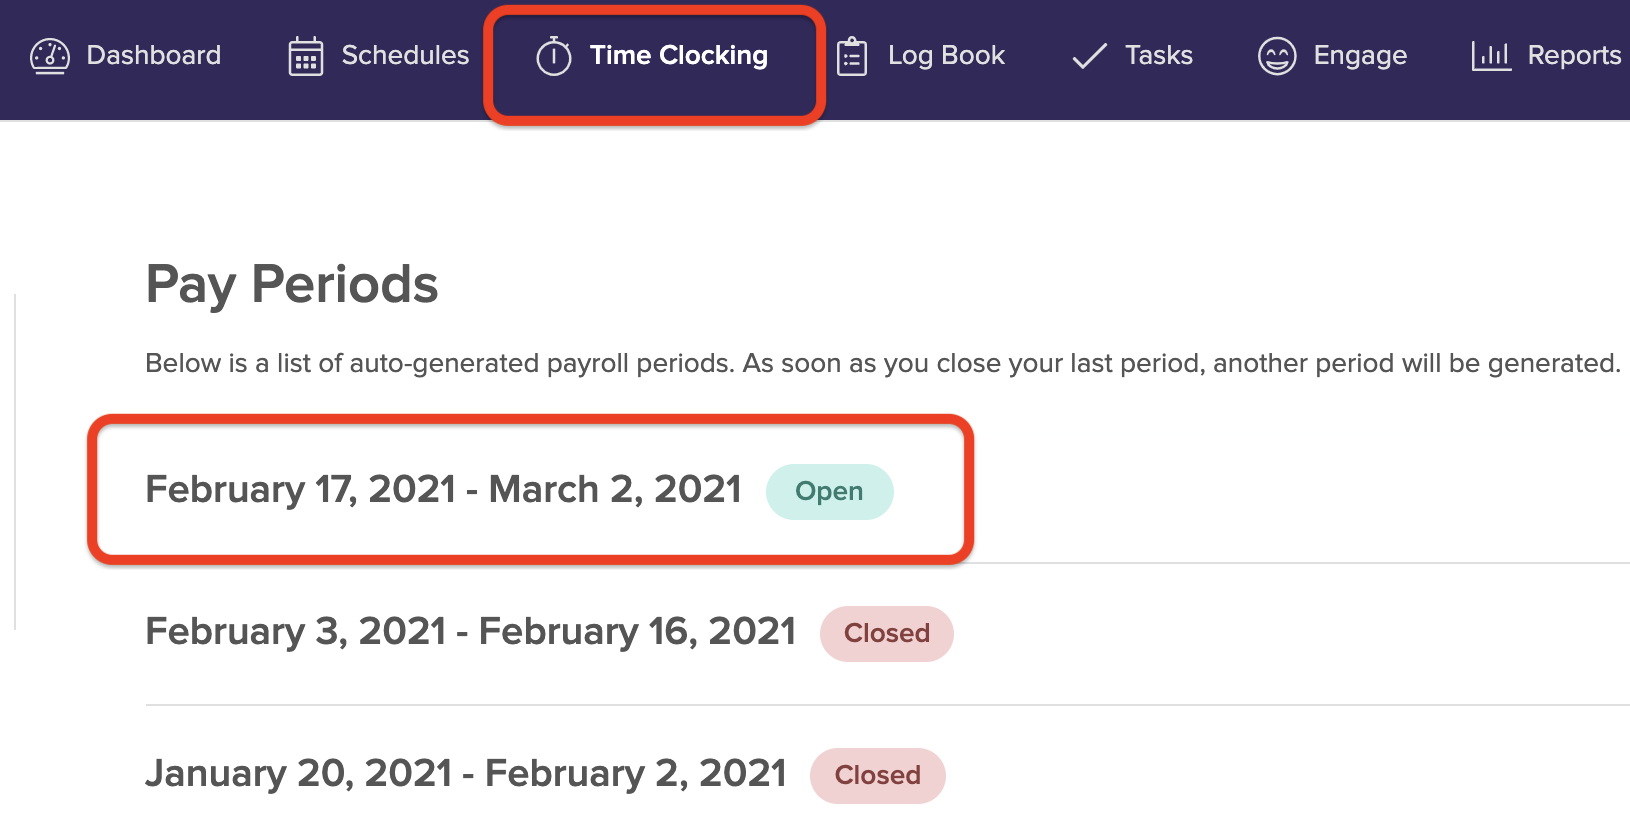This screenshot has width=1630, height=838.
Task: Click the Closed badge for February 3 period
Action: [x=886, y=633]
